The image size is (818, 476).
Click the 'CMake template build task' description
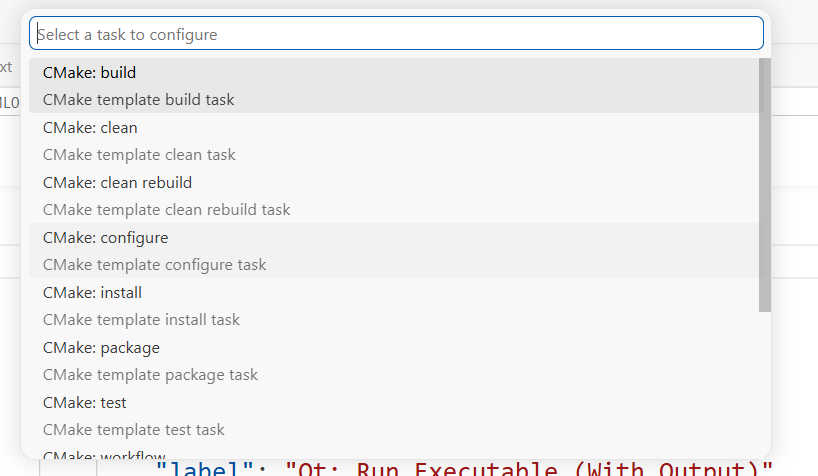[x=138, y=100]
